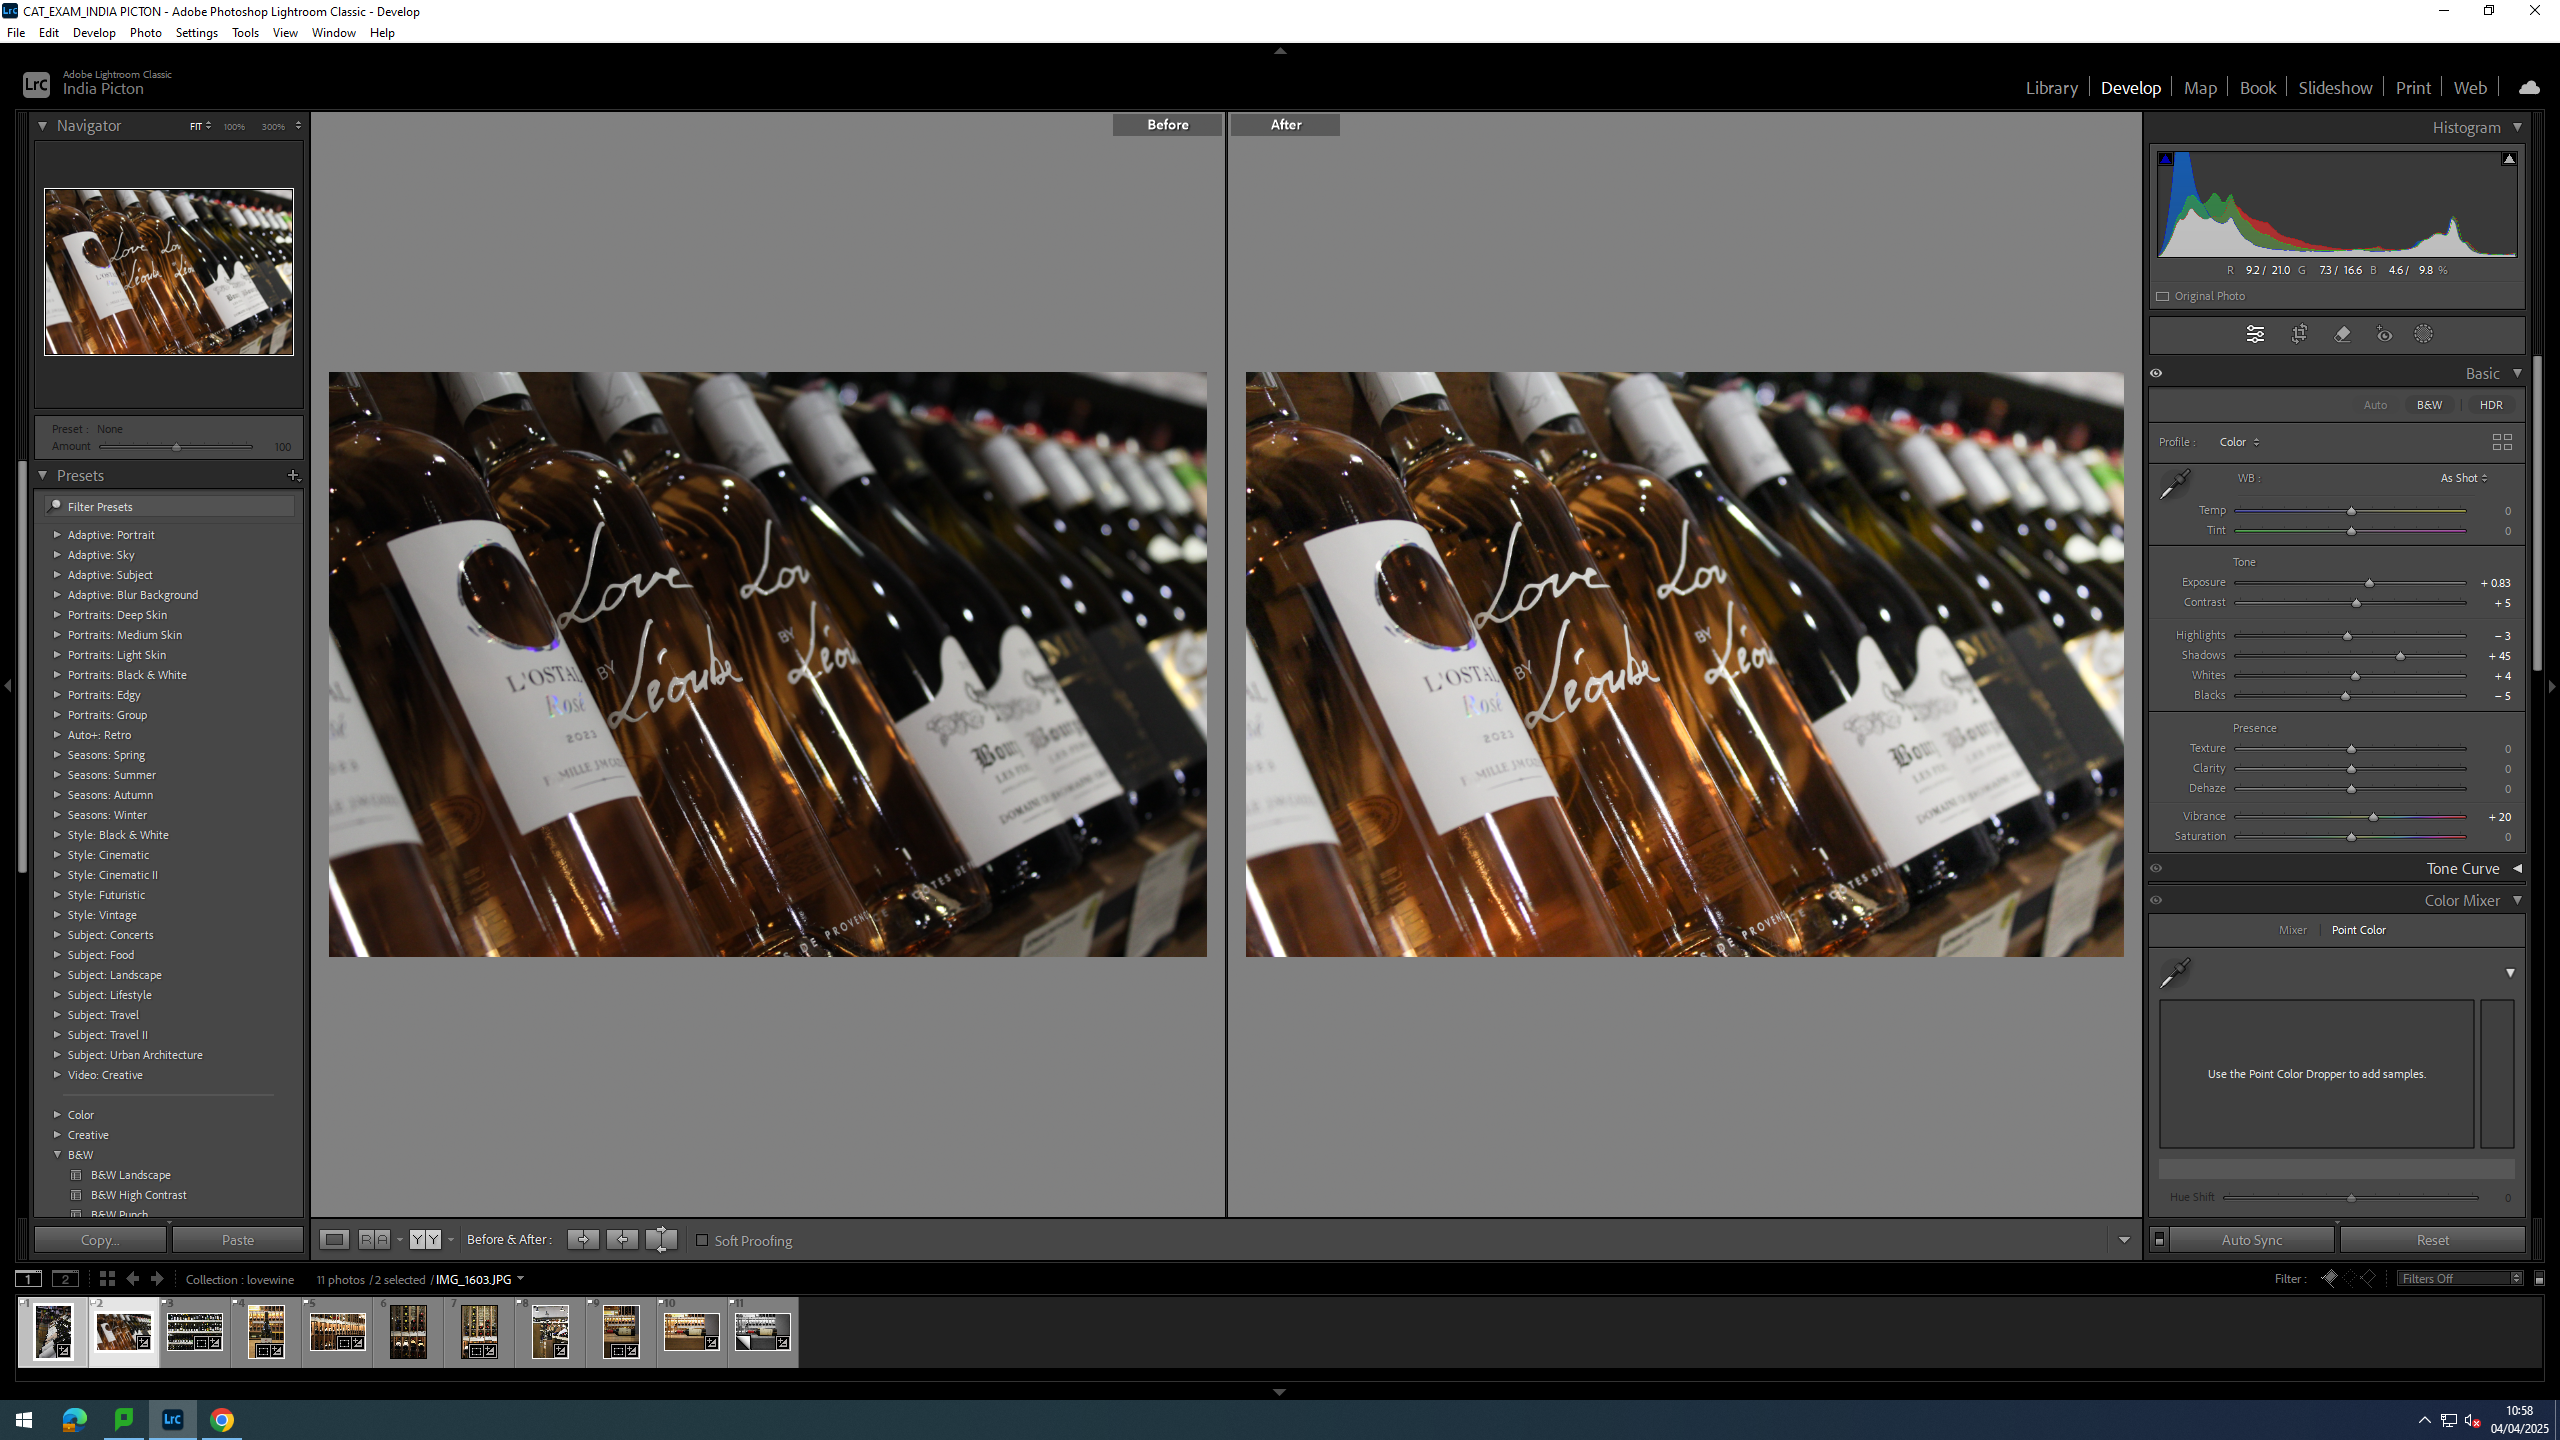Enable the Original Photo checkbox

point(2163,297)
